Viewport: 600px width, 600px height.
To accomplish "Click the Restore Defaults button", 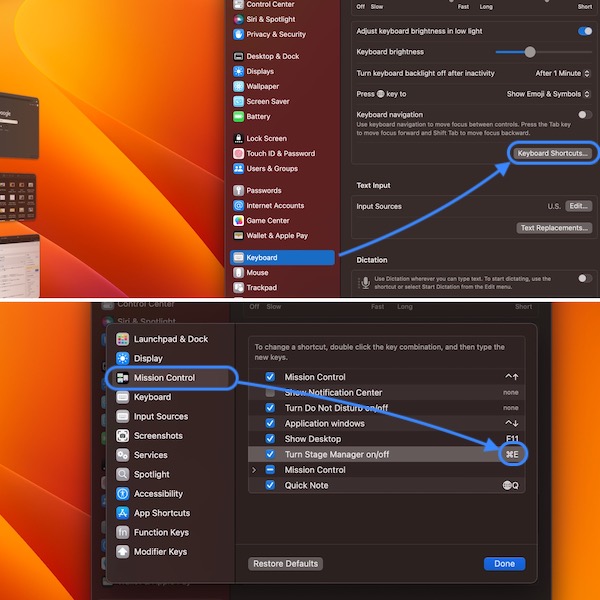I will pos(285,564).
